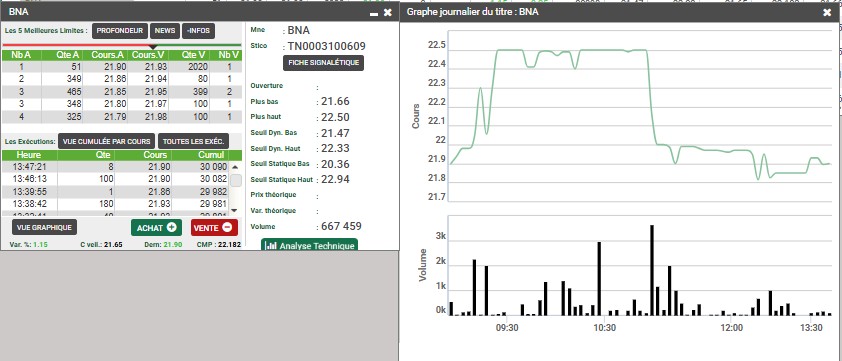Click the executions list up arrow
This screenshot has height=361, width=842.
235,167
